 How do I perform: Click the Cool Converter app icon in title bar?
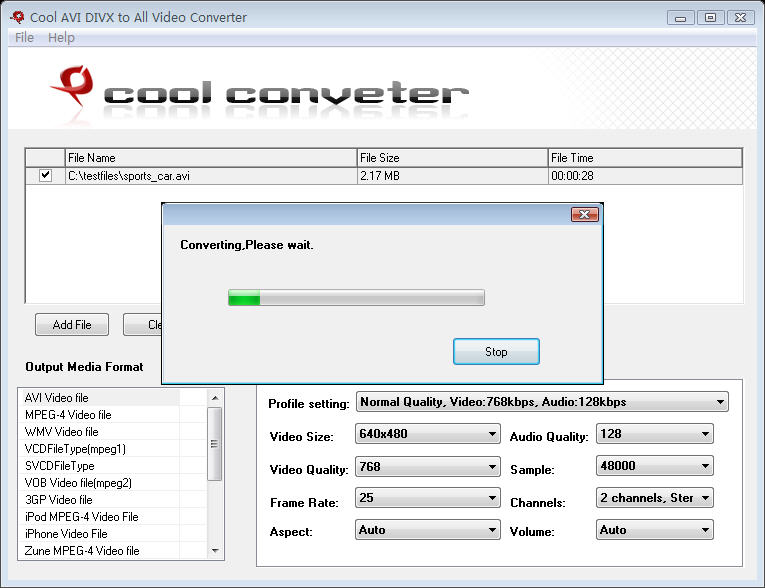click(18, 17)
